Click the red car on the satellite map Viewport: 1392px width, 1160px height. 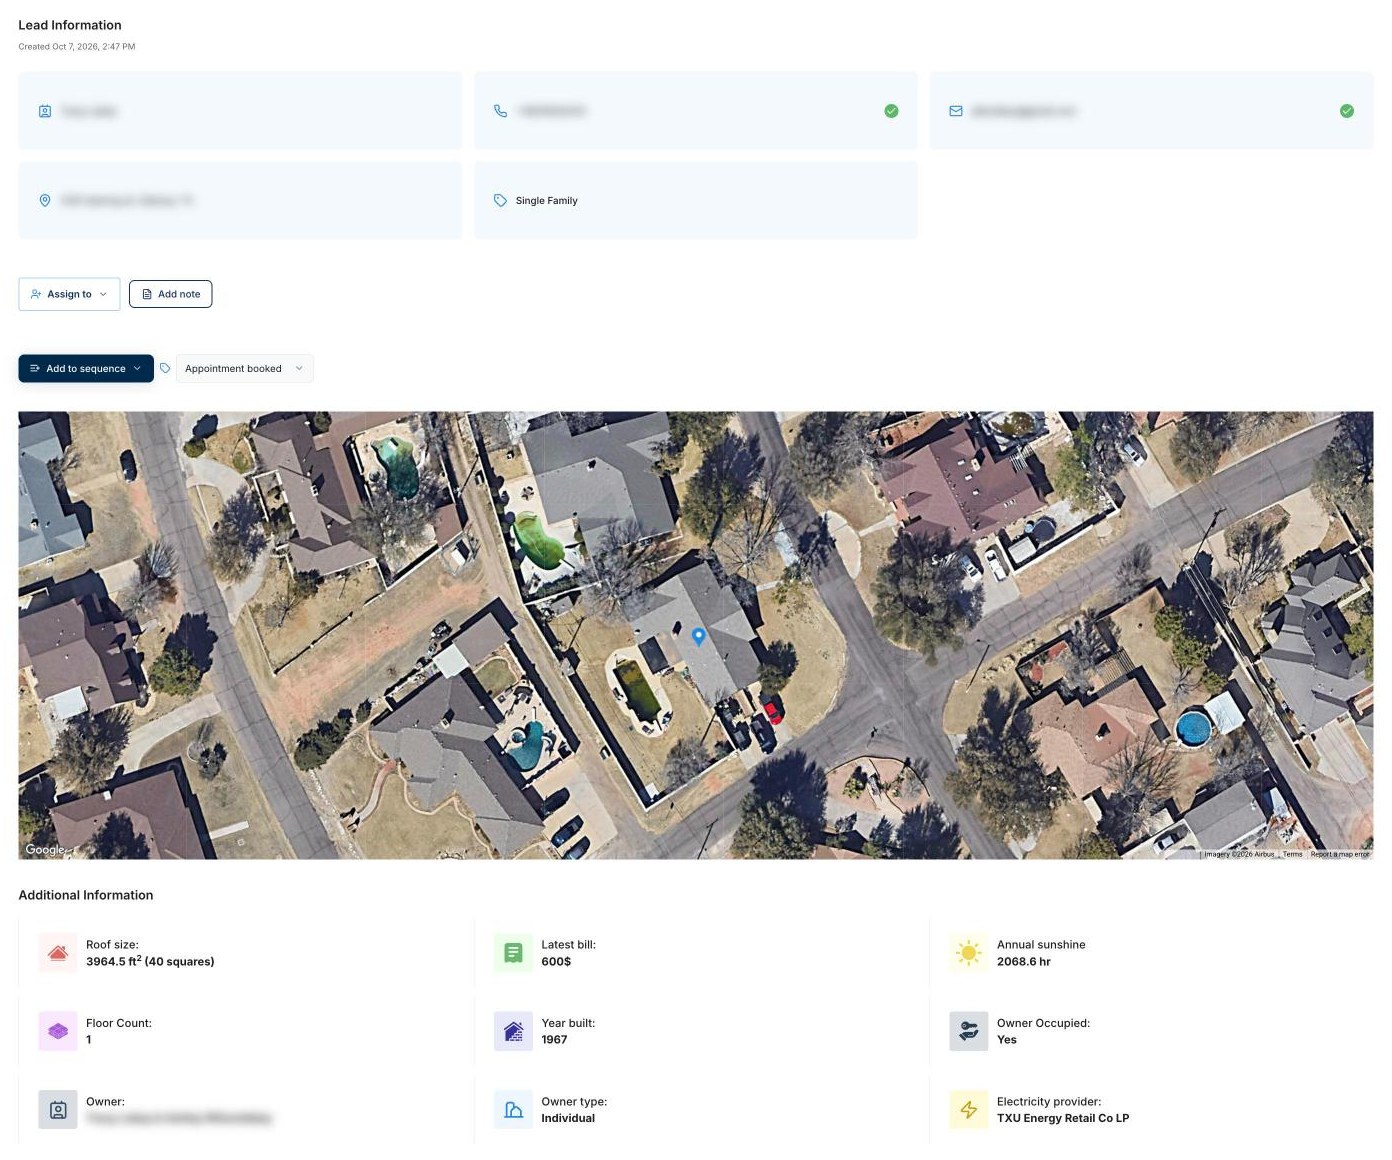click(773, 711)
